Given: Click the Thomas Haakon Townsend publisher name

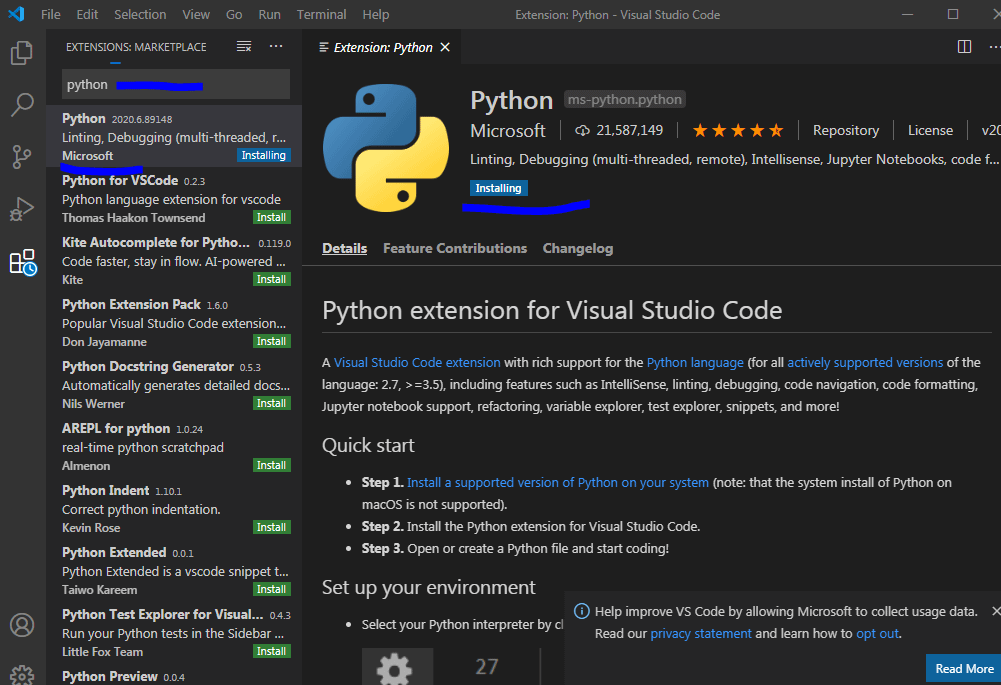Looking at the screenshot, I should [133, 218].
